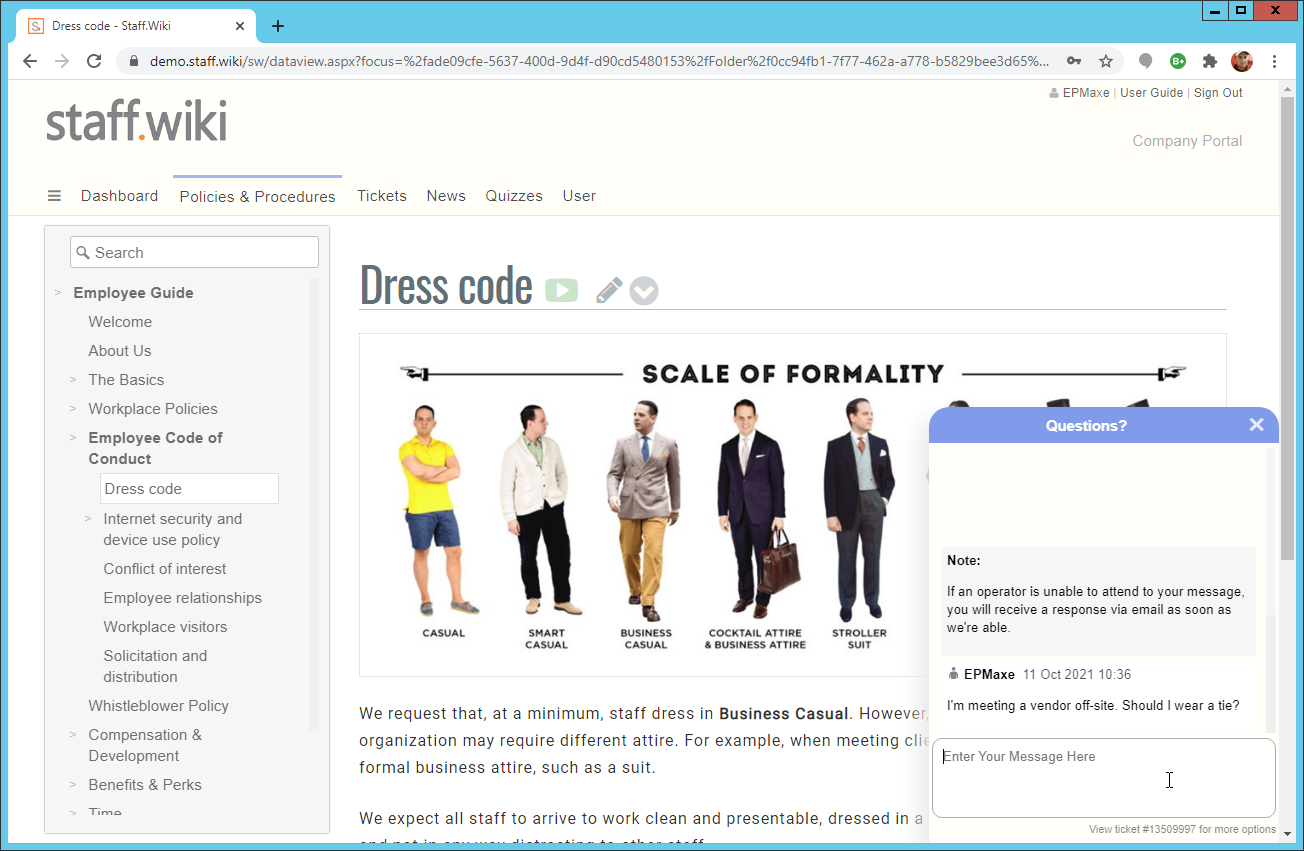The image size is (1304, 851).
Task: Expand the Employee Guide tree node
Action: (58, 293)
